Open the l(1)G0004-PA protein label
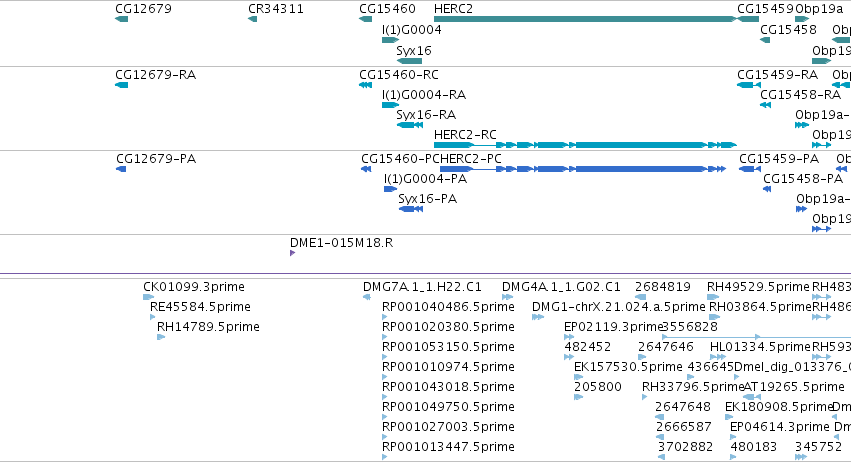Viewport: 851px width, 462px height. [425, 179]
